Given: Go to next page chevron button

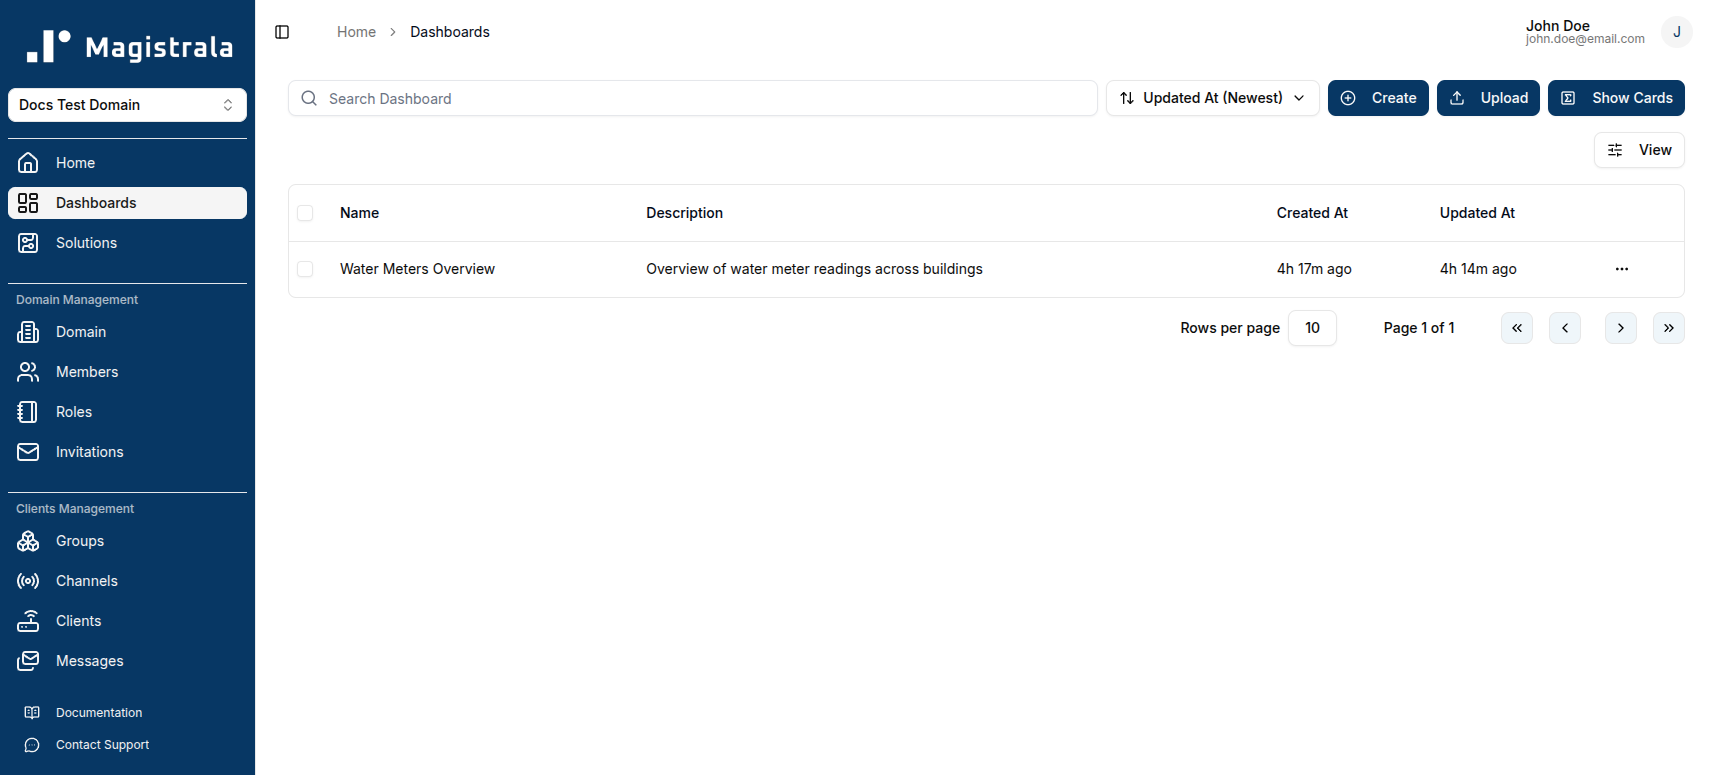Looking at the screenshot, I should [1621, 328].
